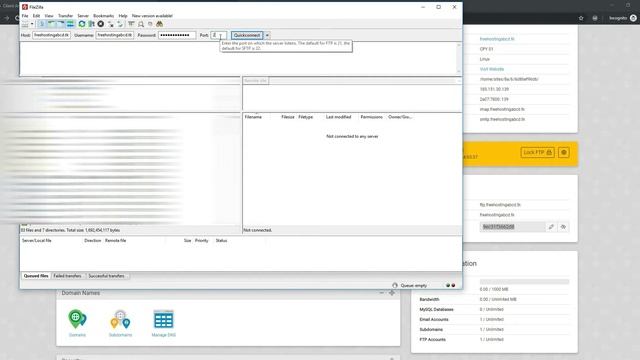Click Lock FTP button in browser page
Image resolution: width=640 pixels, height=360 pixels.
538,153
